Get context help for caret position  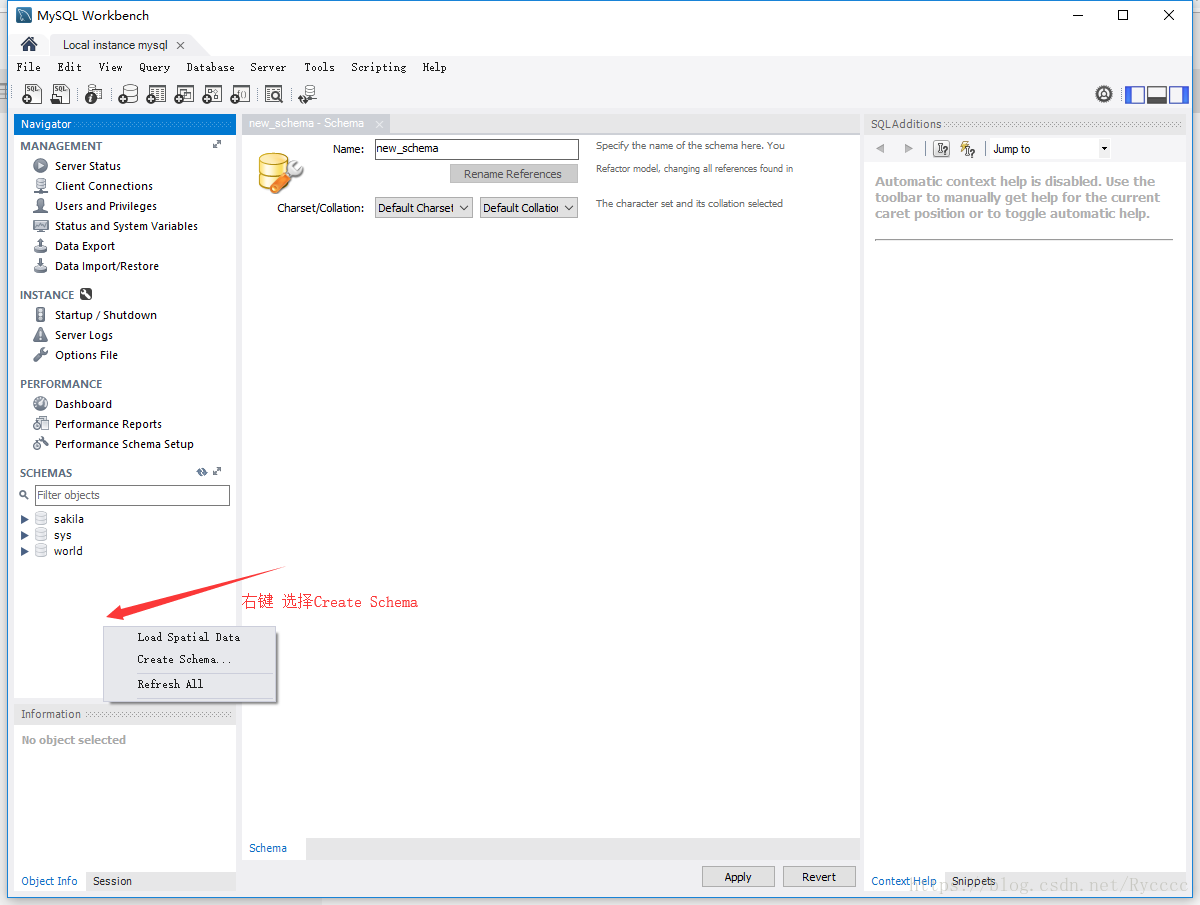point(942,149)
